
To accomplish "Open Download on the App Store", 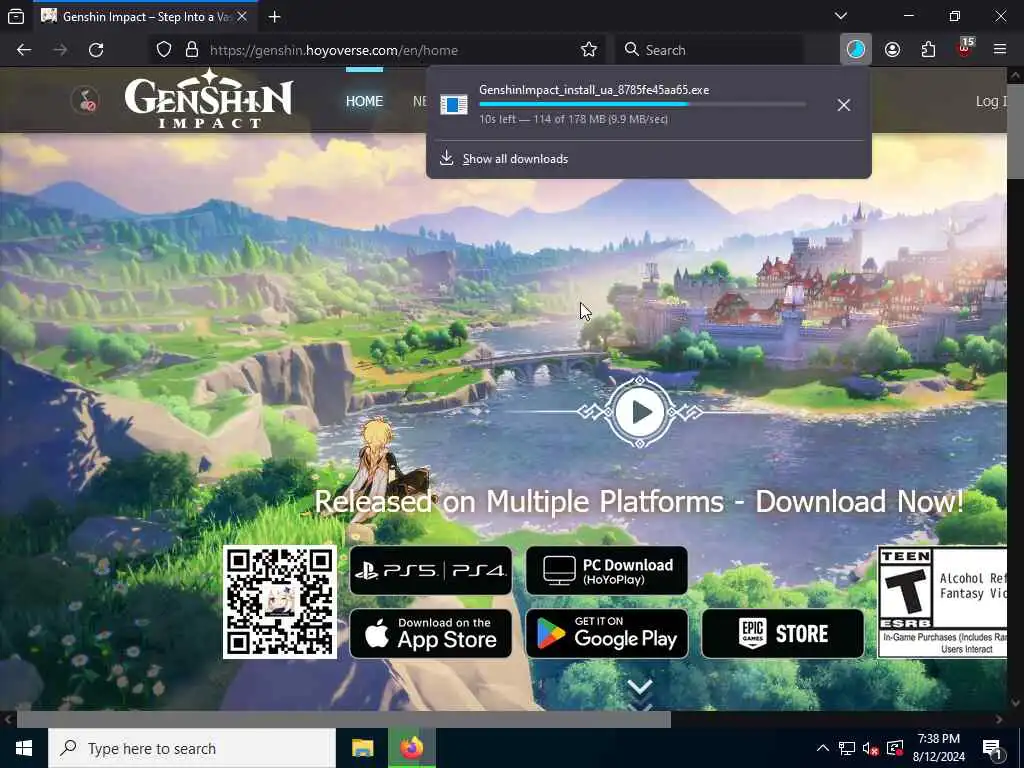I will coord(431,633).
